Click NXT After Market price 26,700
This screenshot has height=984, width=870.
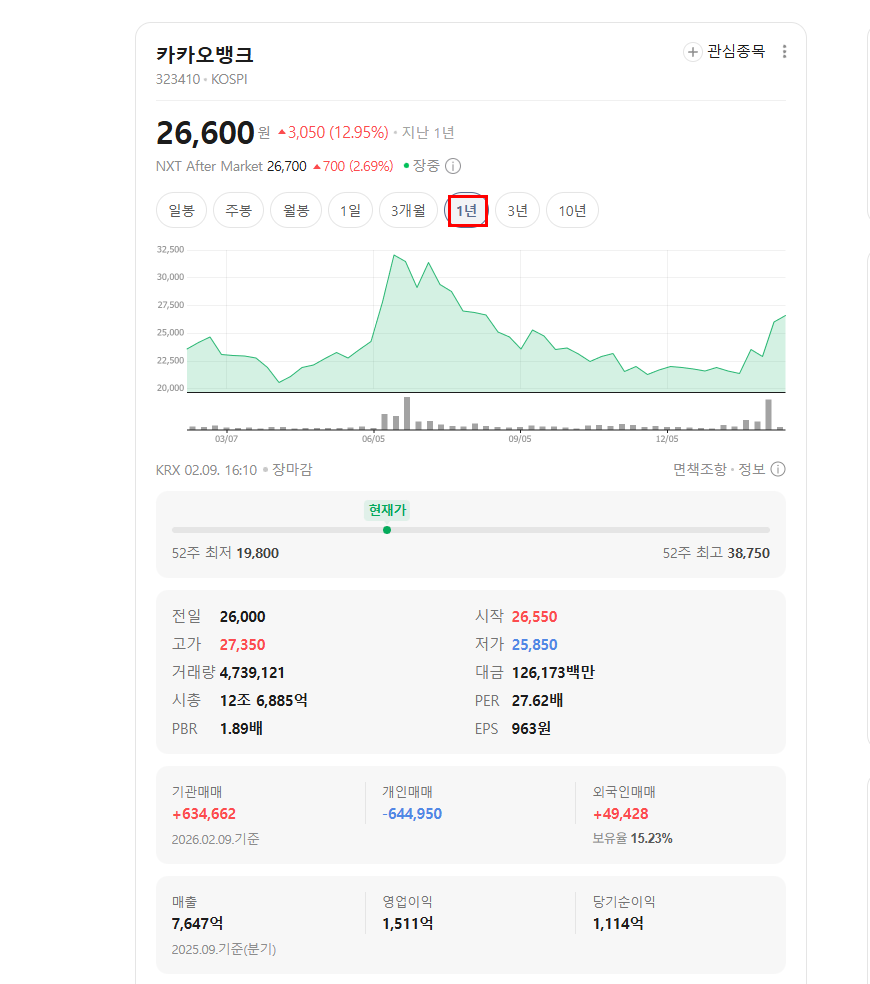click(287, 166)
